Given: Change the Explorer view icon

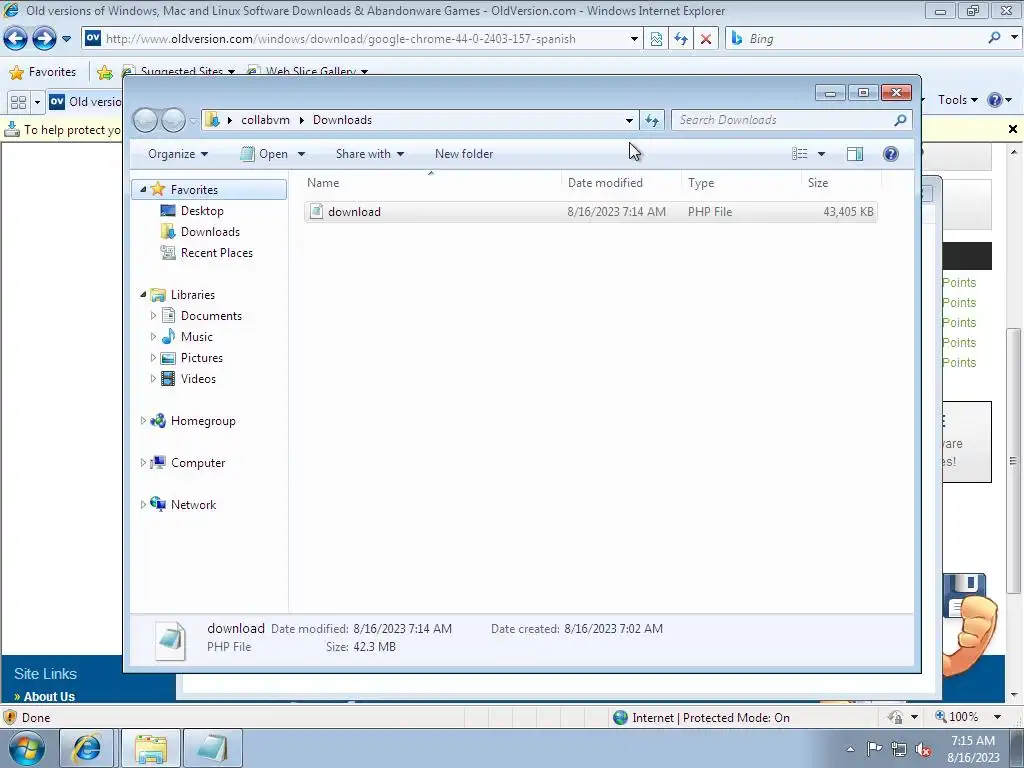Looking at the screenshot, I should click(x=799, y=153).
